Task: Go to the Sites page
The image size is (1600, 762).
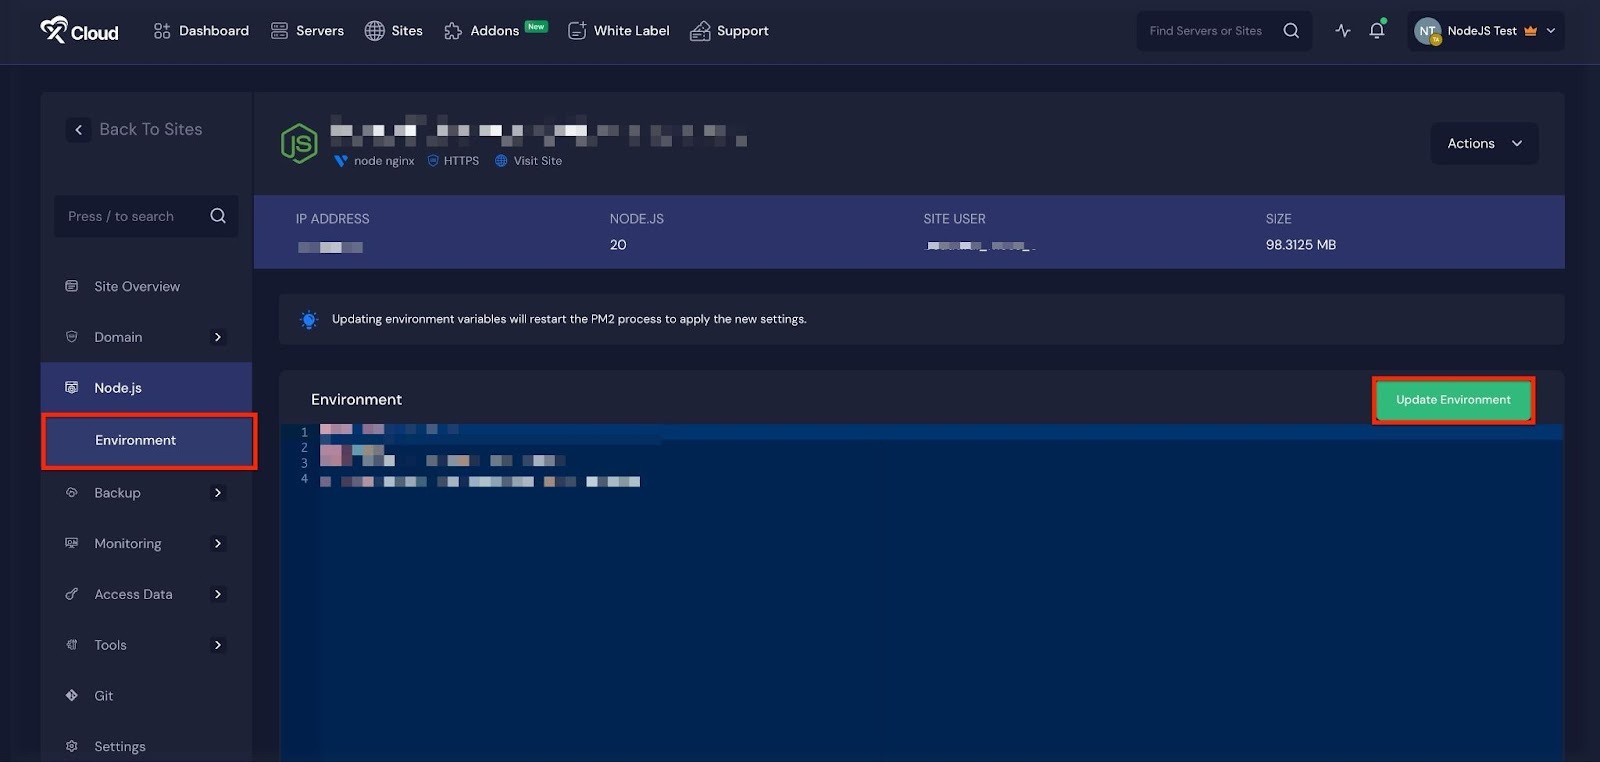Action: coord(393,31)
